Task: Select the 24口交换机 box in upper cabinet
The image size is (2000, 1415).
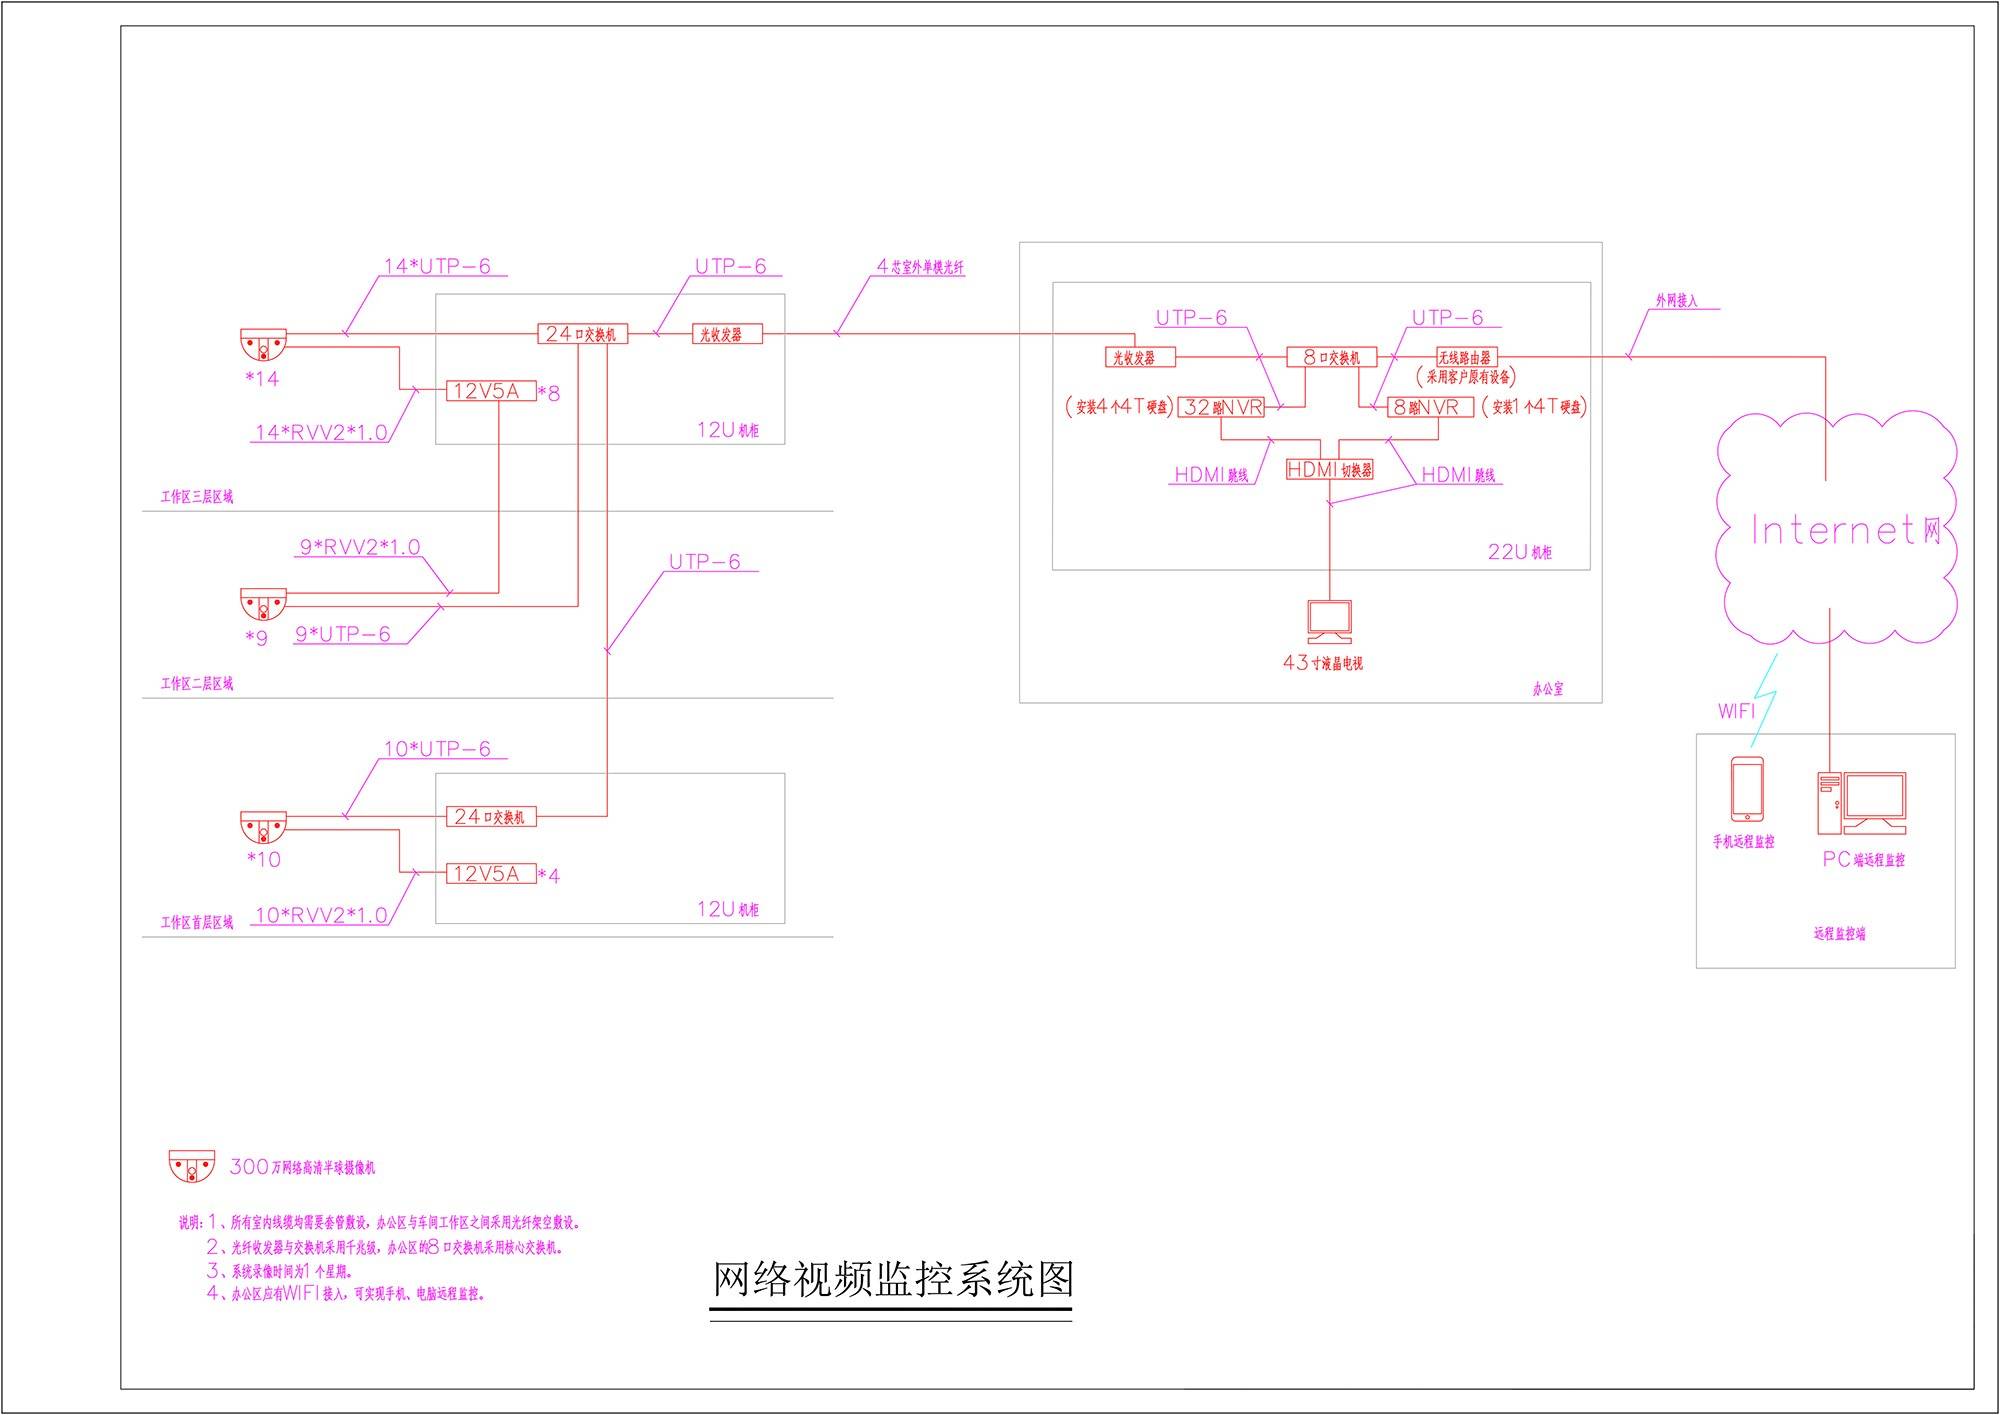Action: (x=583, y=334)
